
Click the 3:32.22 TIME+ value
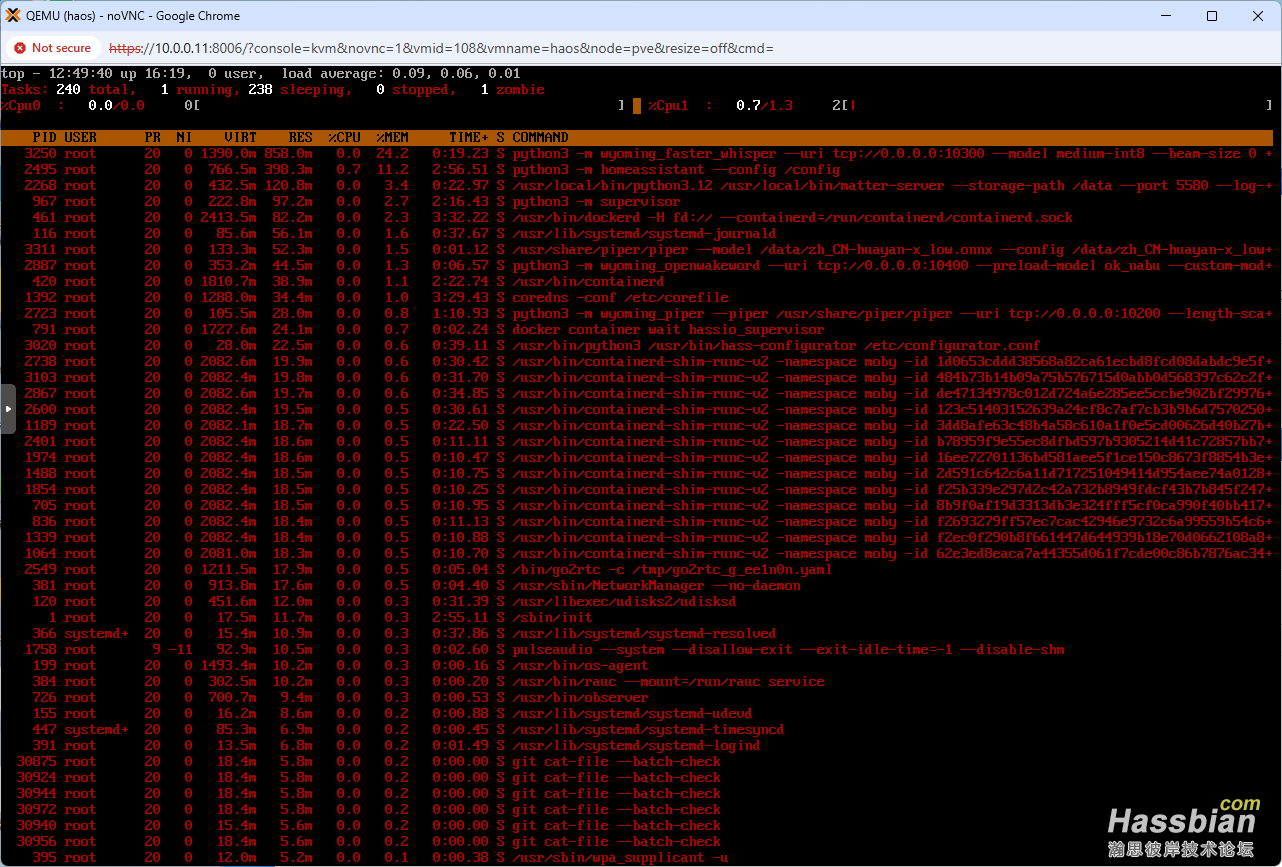click(x=460, y=217)
